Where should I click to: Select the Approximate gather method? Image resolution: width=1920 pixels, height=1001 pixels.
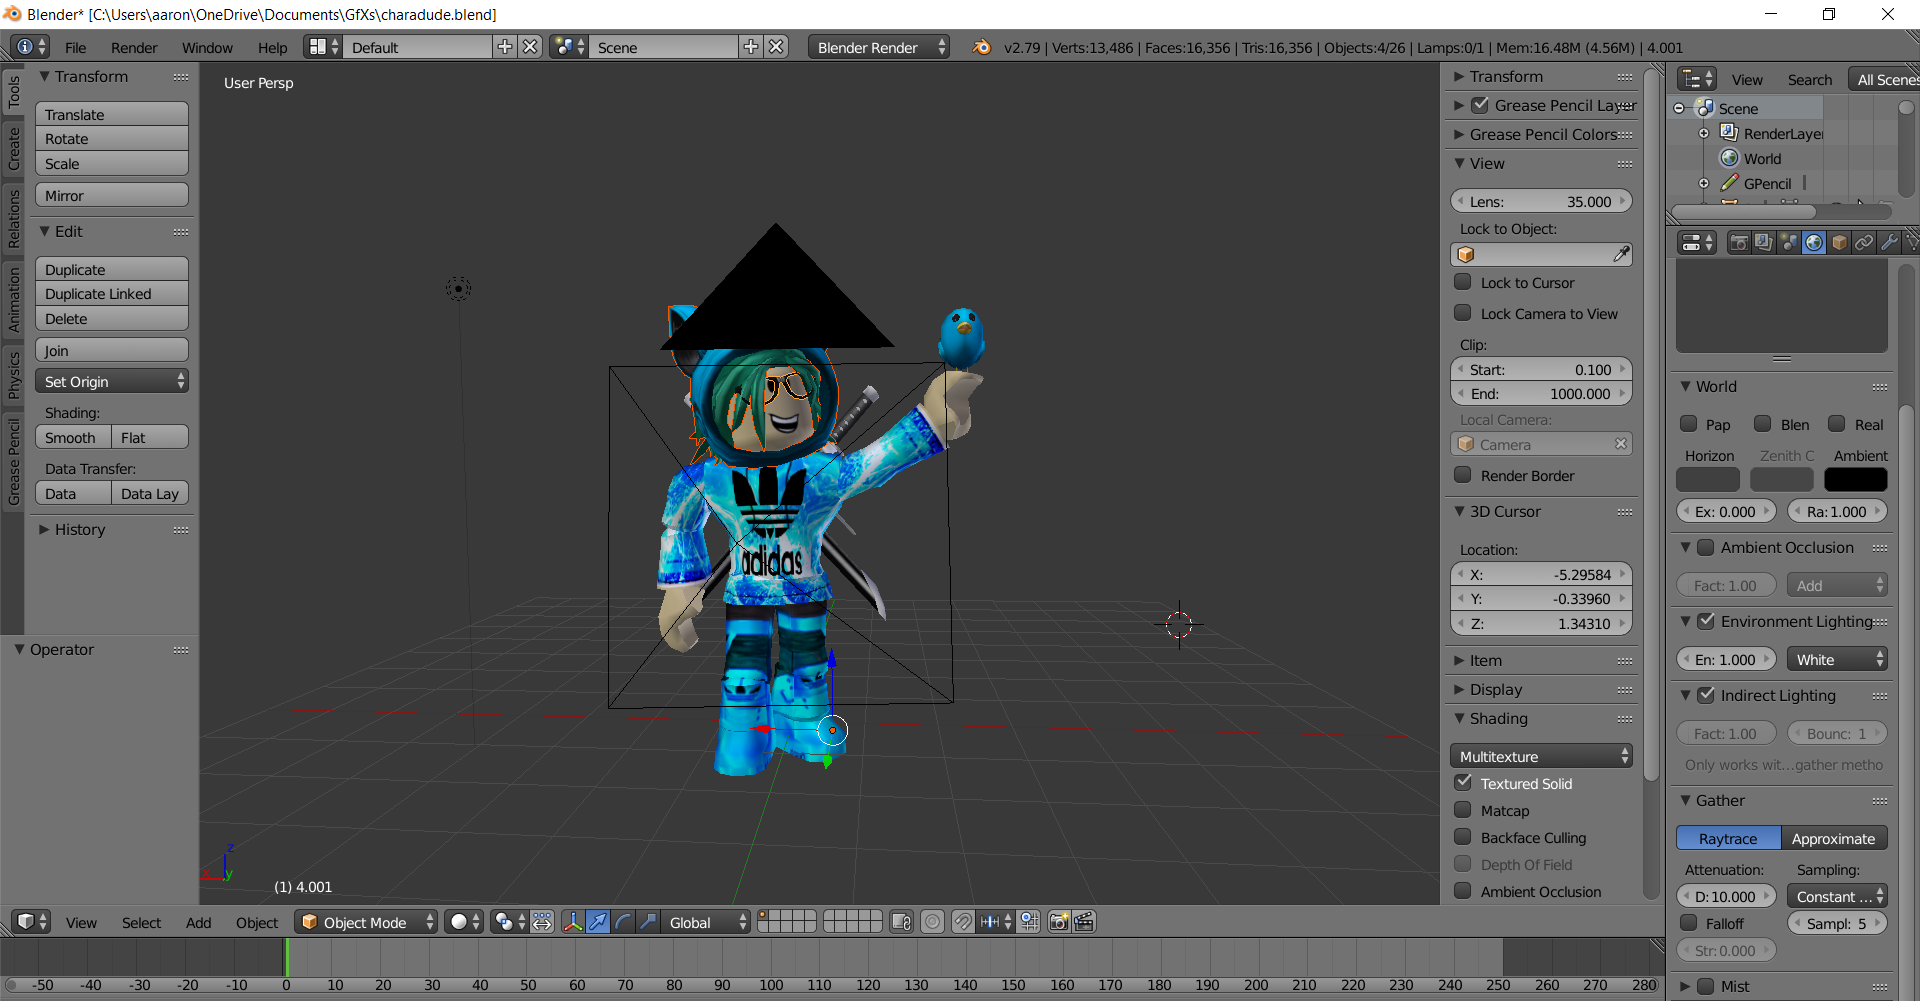click(1834, 838)
